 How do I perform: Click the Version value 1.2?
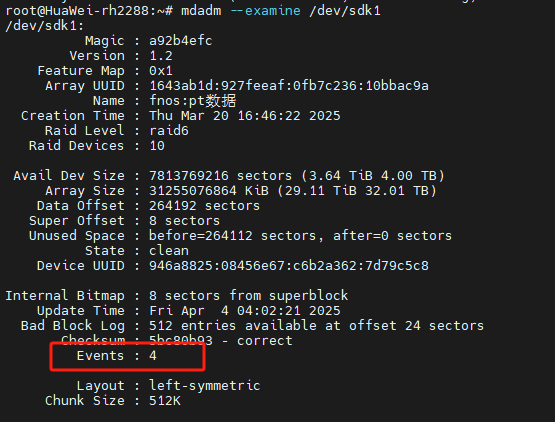click(161, 56)
